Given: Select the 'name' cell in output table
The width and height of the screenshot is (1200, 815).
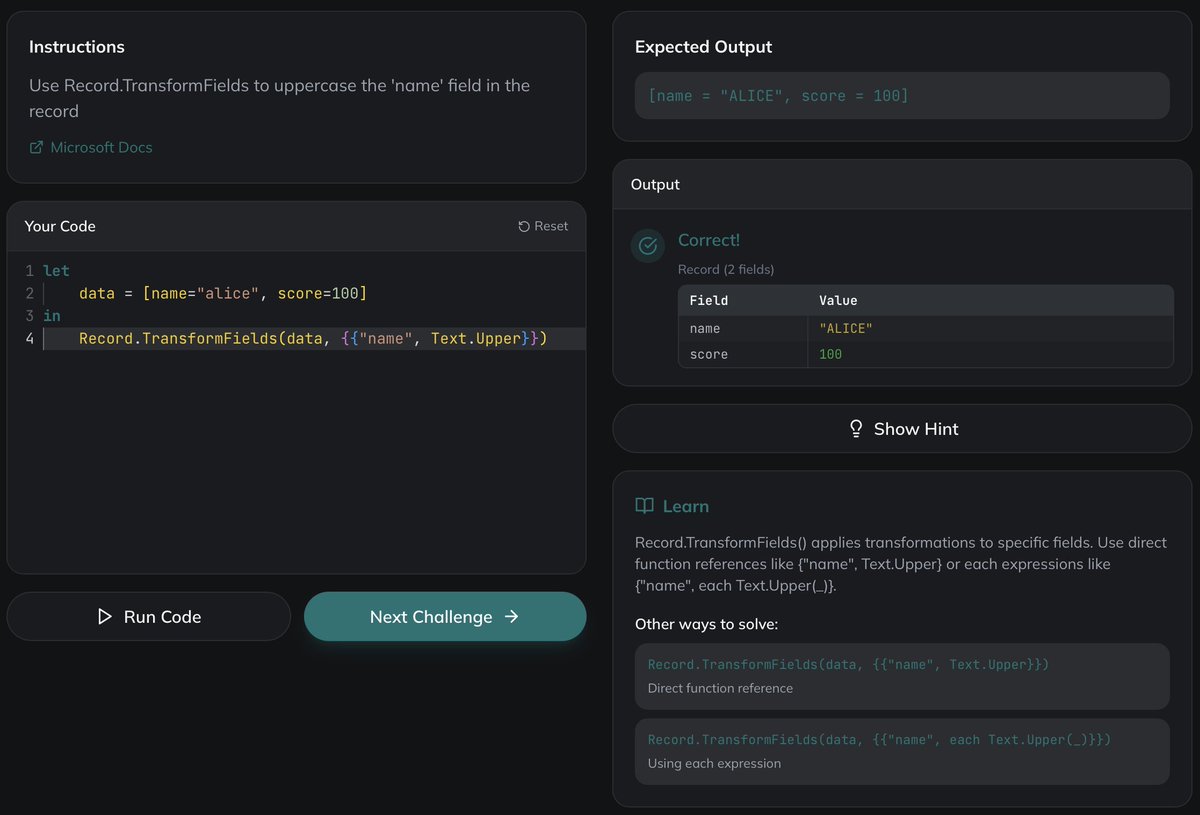Looking at the screenshot, I should click(x=743, y=328).
